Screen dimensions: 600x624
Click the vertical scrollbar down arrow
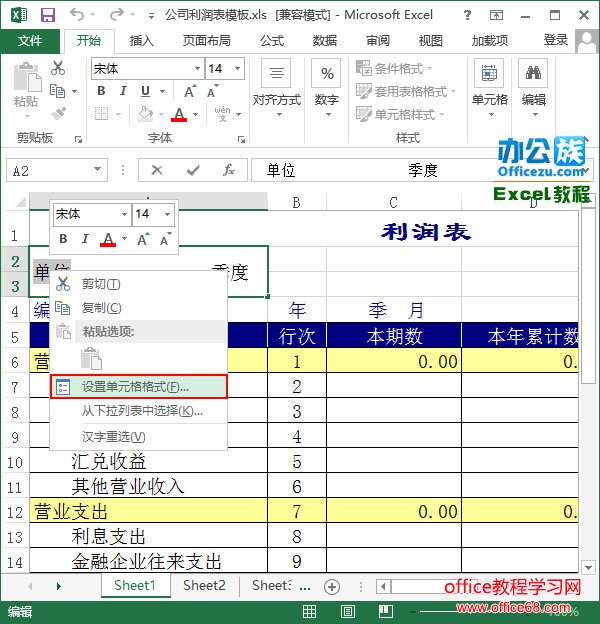click(588, 567)
